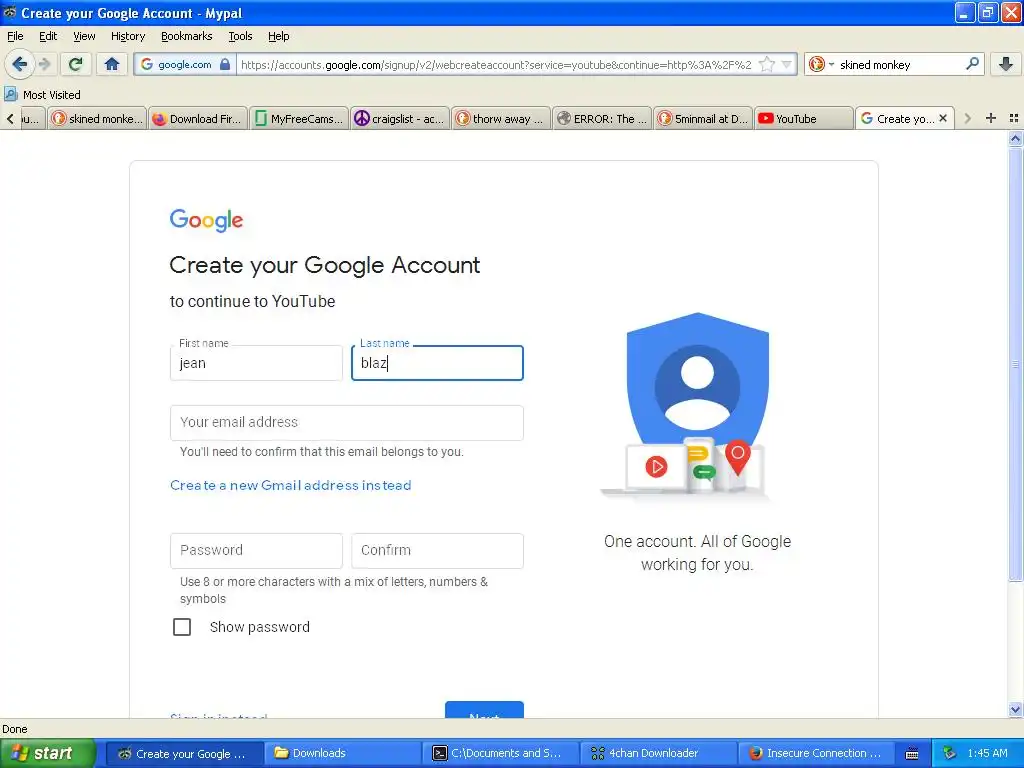Image resolution: width=1024 pixels, height=768 pixels.
Task: Open the Help menu
Action: (278, 36)
